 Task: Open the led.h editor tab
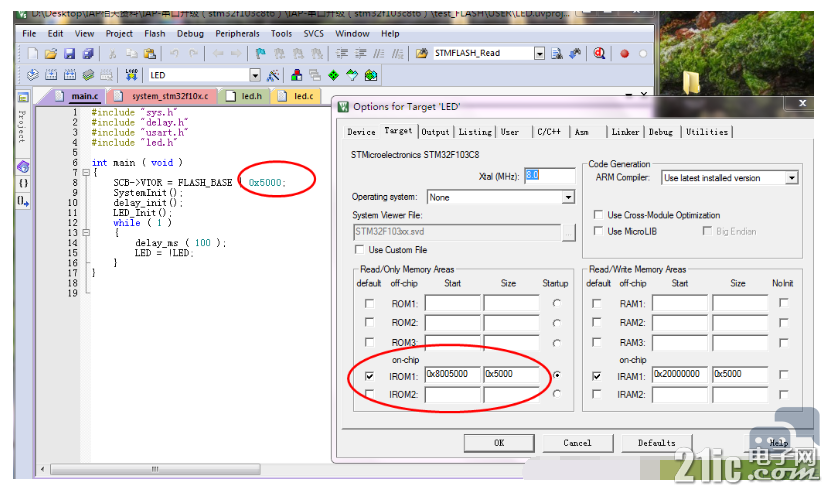pos(245,96)
